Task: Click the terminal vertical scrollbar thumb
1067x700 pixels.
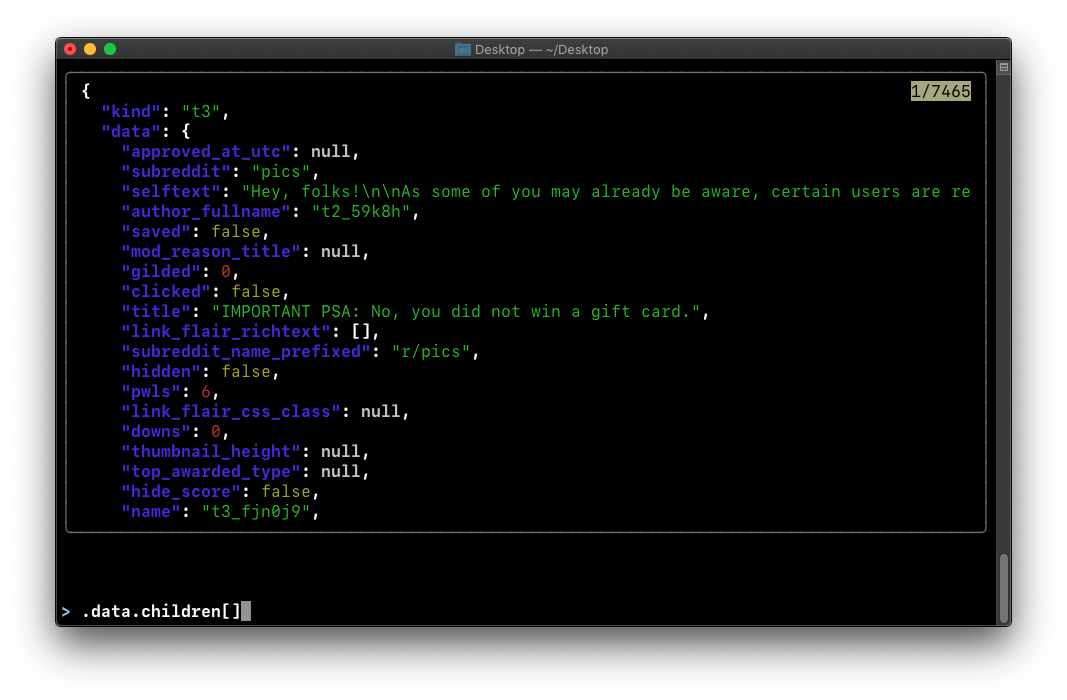Action: click(1004, 589)
